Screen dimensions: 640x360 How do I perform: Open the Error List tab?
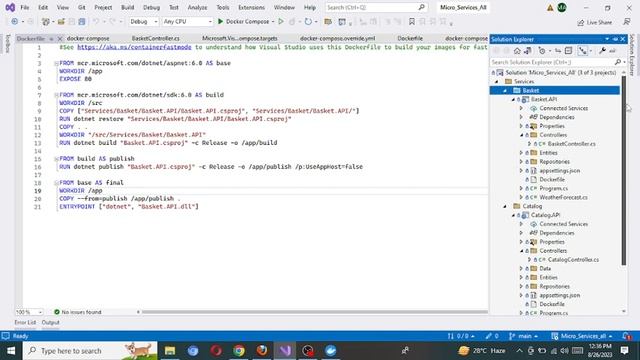25,322
